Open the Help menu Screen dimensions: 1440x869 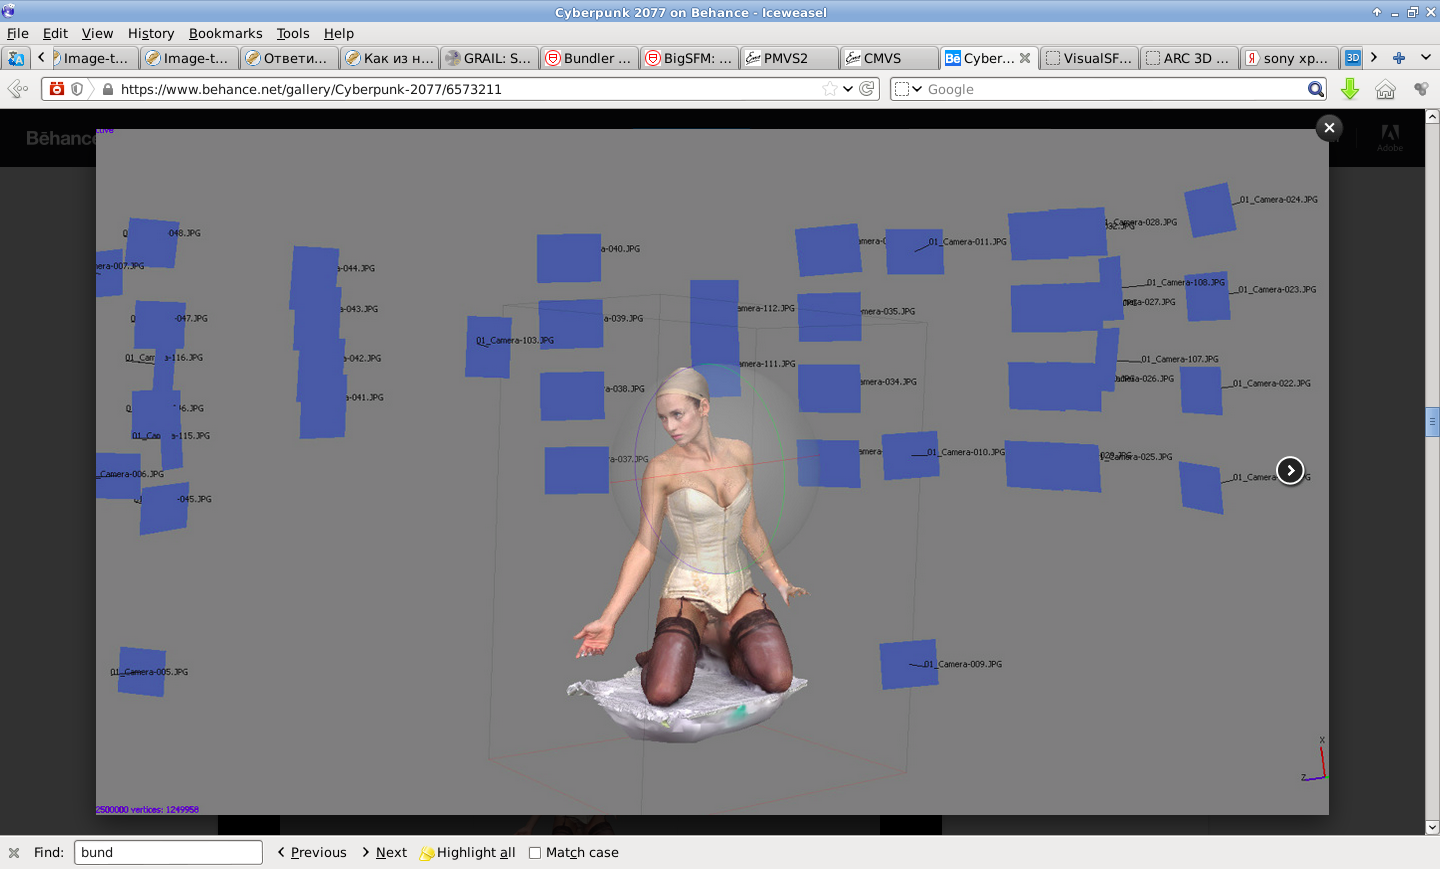click(339, 33)
